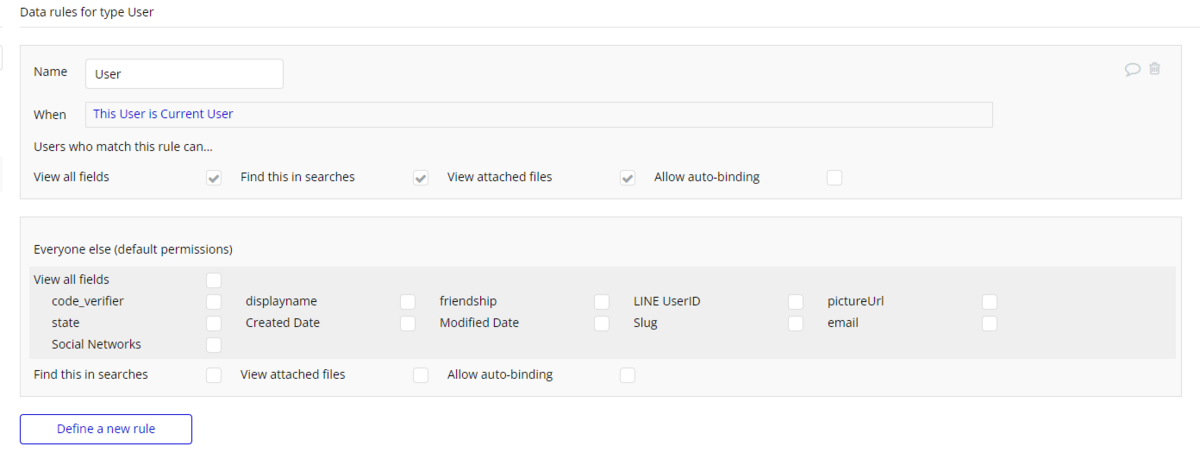This screenshot has width=1200, height=459.
Task: Tick the pictureUrl field checkbox
Action: click(x=990, y=301)
